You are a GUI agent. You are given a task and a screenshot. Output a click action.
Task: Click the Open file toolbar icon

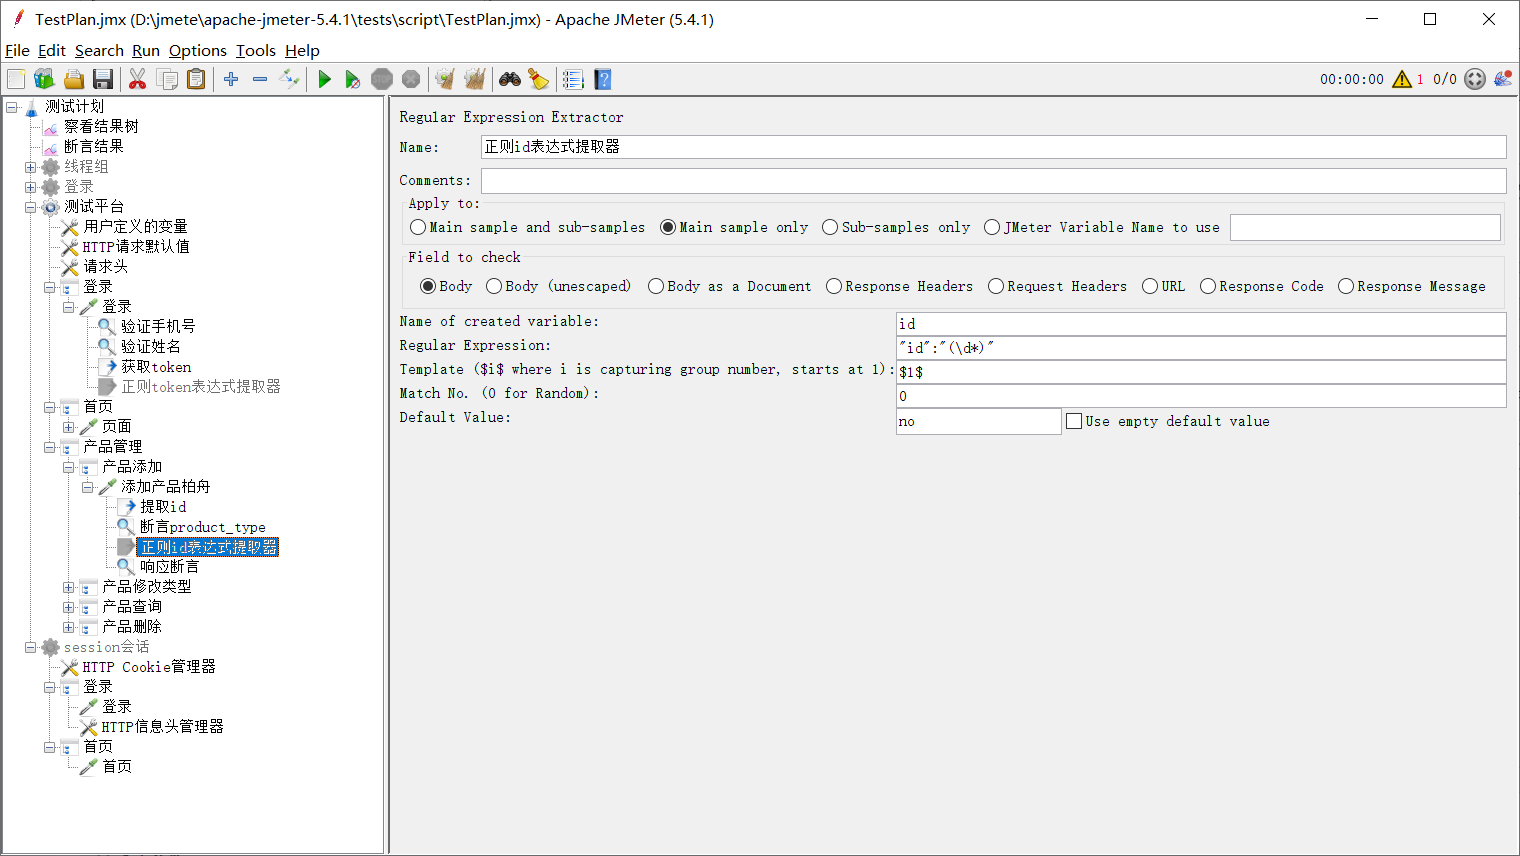point(73,79)
